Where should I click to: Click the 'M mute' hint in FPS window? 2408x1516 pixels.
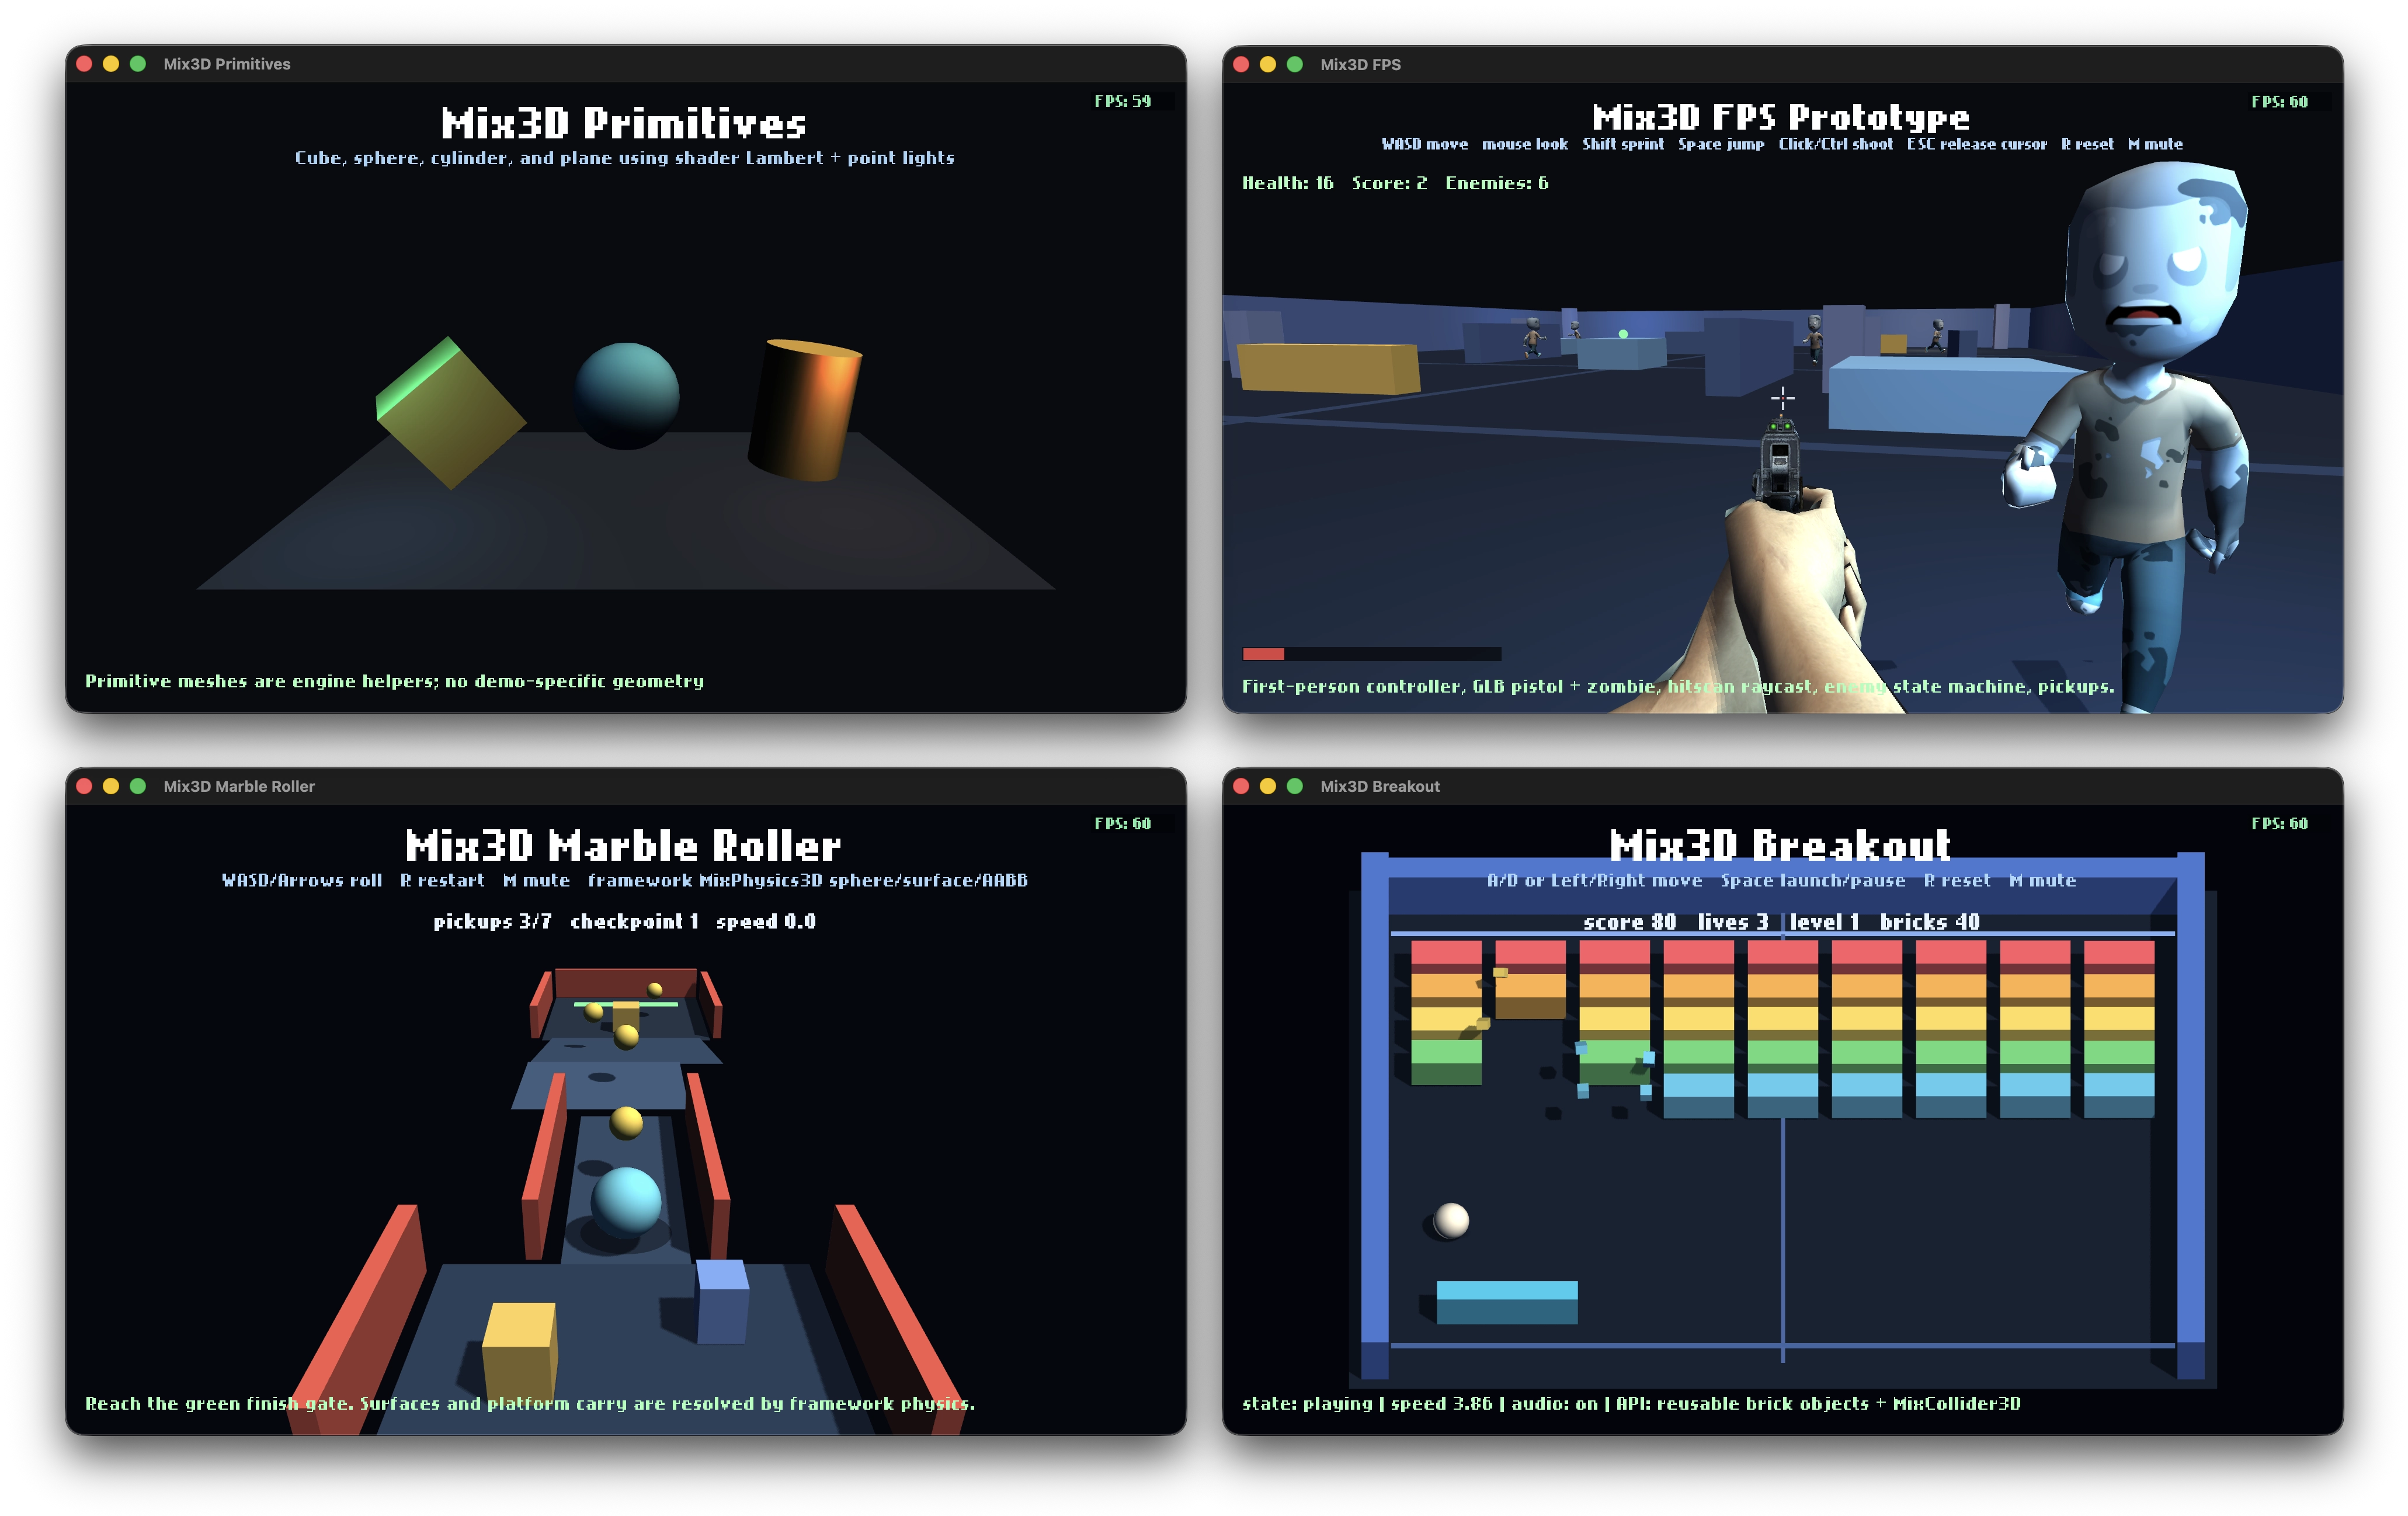2155,144
